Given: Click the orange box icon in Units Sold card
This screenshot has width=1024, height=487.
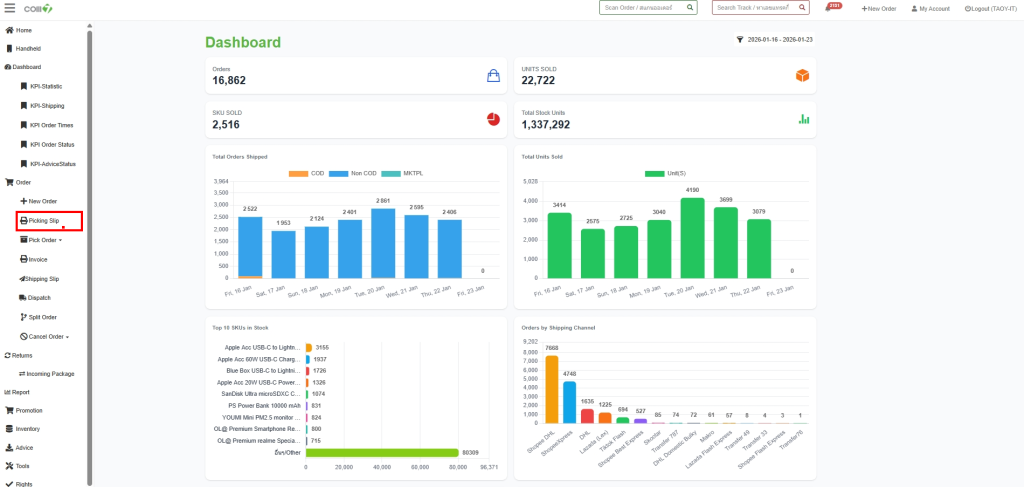Looking at the screenshot, I should (802, 76).
